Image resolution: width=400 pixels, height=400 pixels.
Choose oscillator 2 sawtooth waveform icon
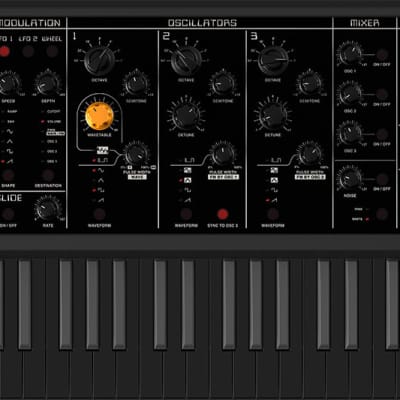[x=187, y=200]
